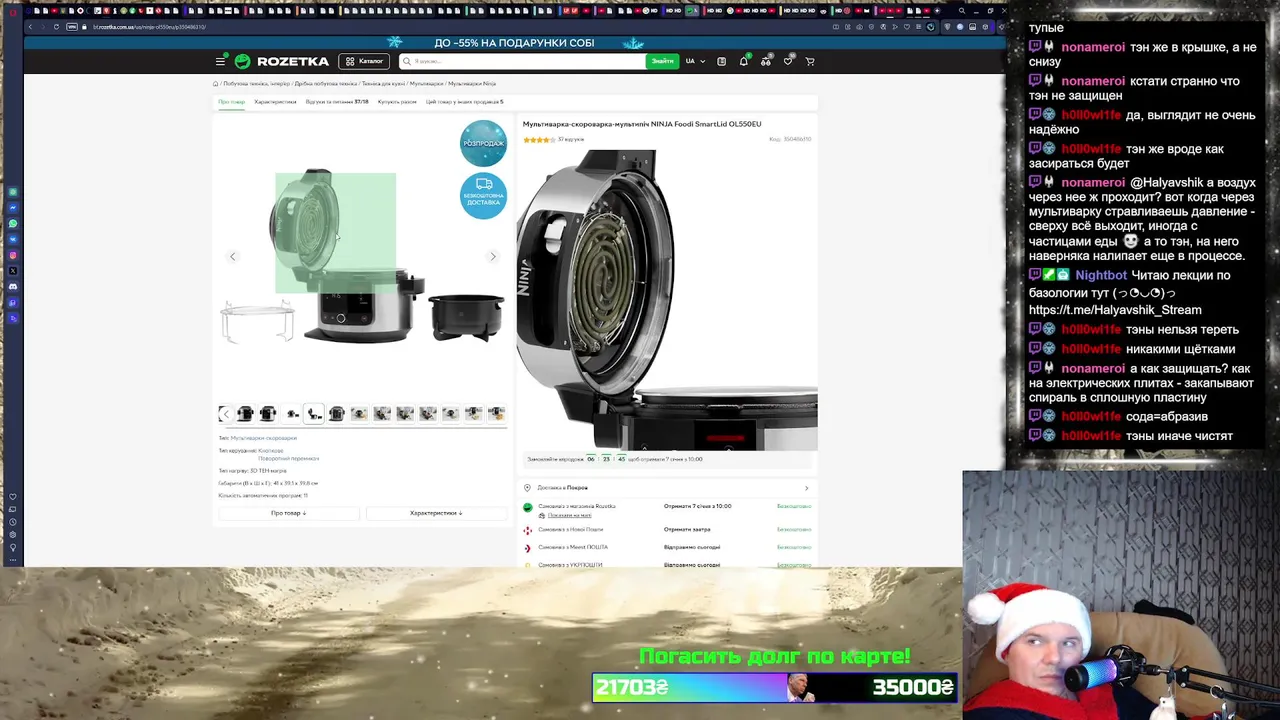1280x720 pixels.
Task: Open the shopping cart icon
Action: point(810,61)
